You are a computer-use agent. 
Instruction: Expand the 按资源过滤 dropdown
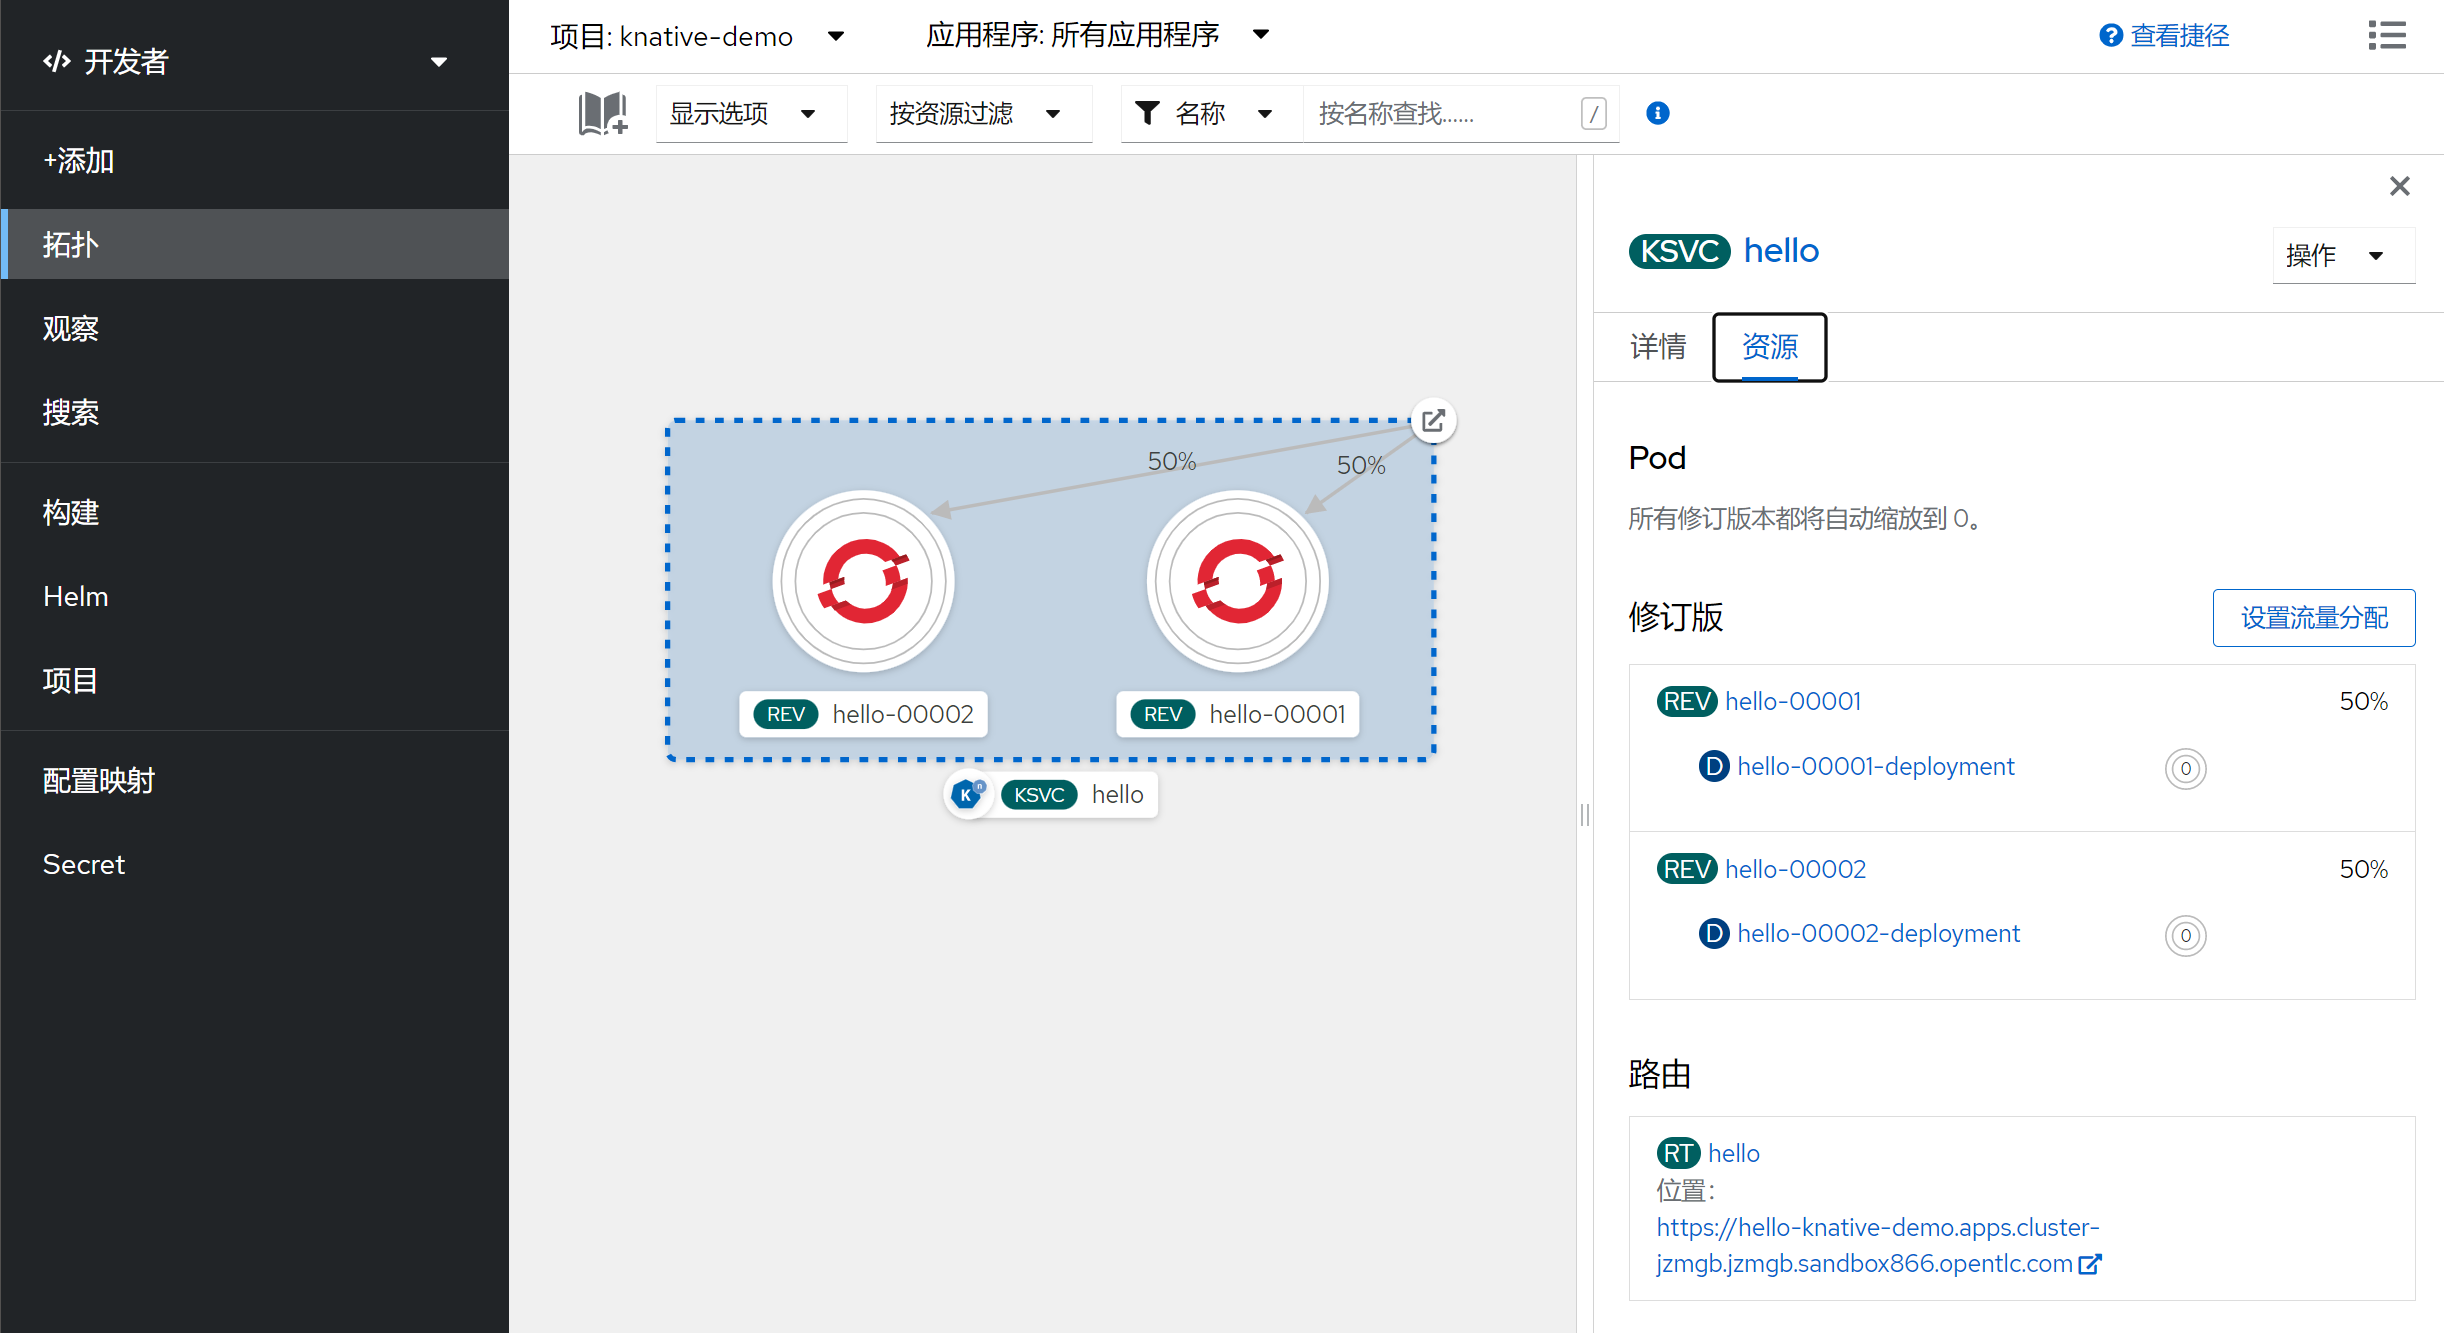(984, 113)
